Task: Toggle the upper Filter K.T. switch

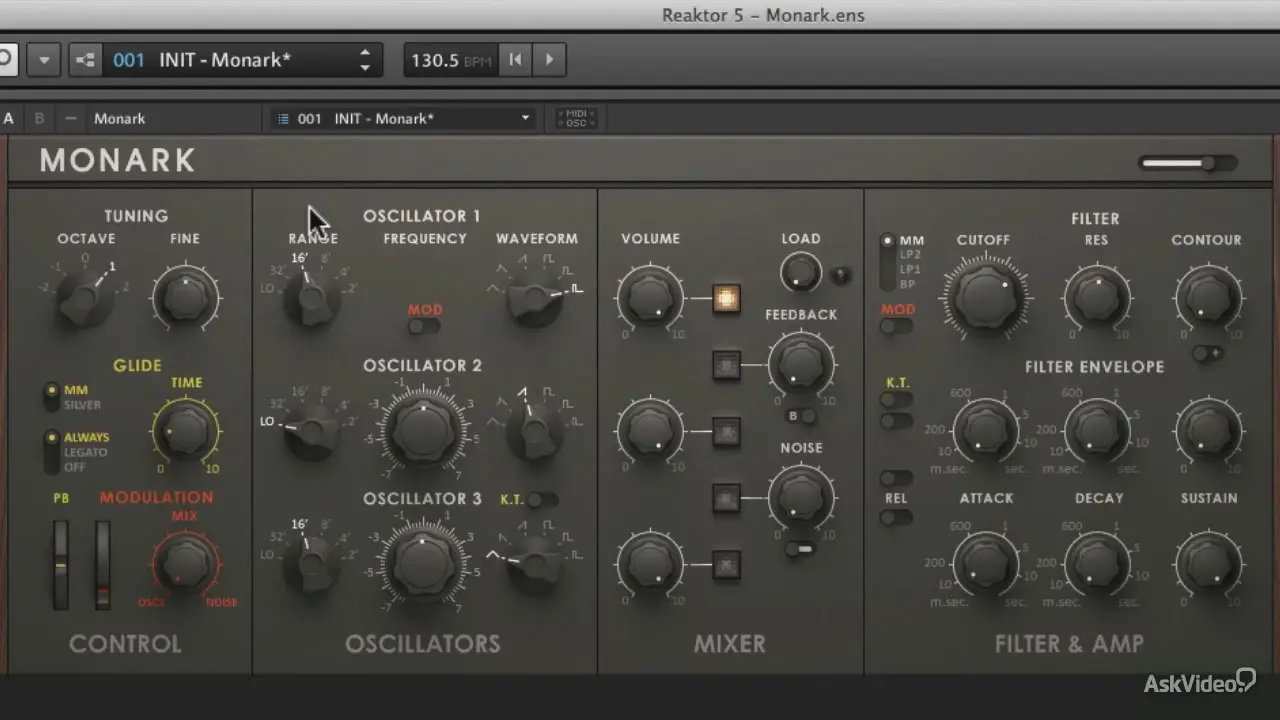Action: 896,400
